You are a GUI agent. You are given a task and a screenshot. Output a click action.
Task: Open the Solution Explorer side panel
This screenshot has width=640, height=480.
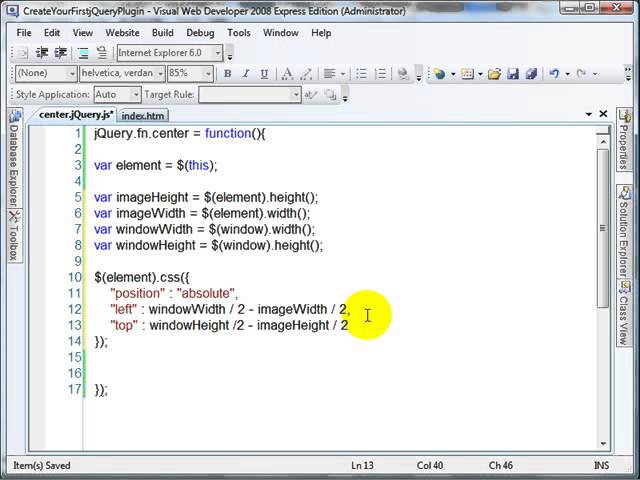pyautogui.click(x=624, y=231)
